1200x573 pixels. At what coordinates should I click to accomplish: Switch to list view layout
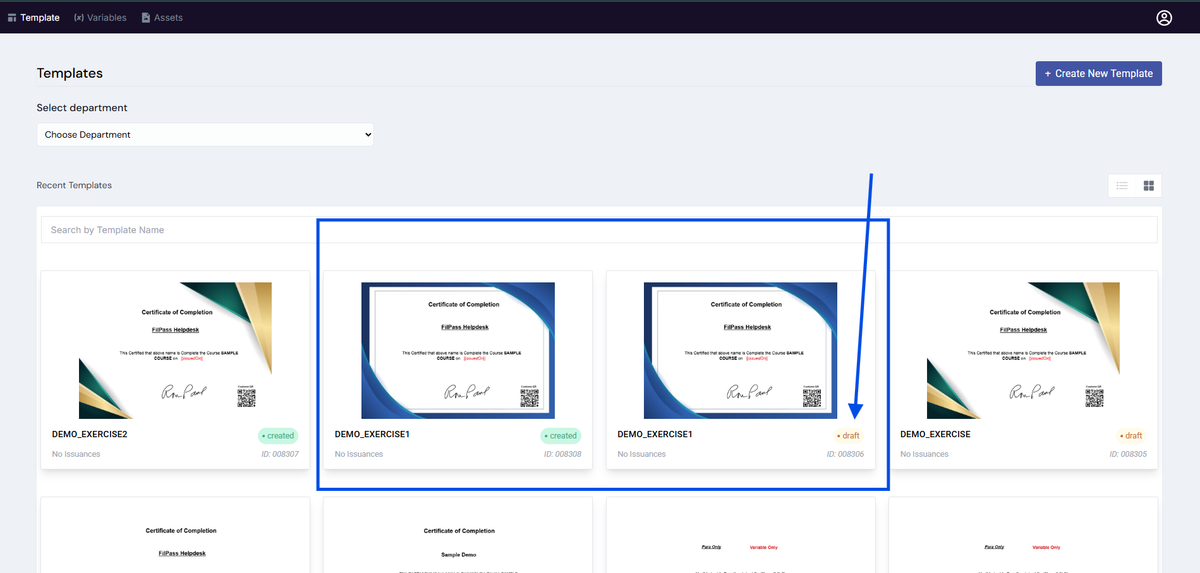pyautogui.click(x=1122, y=185)
